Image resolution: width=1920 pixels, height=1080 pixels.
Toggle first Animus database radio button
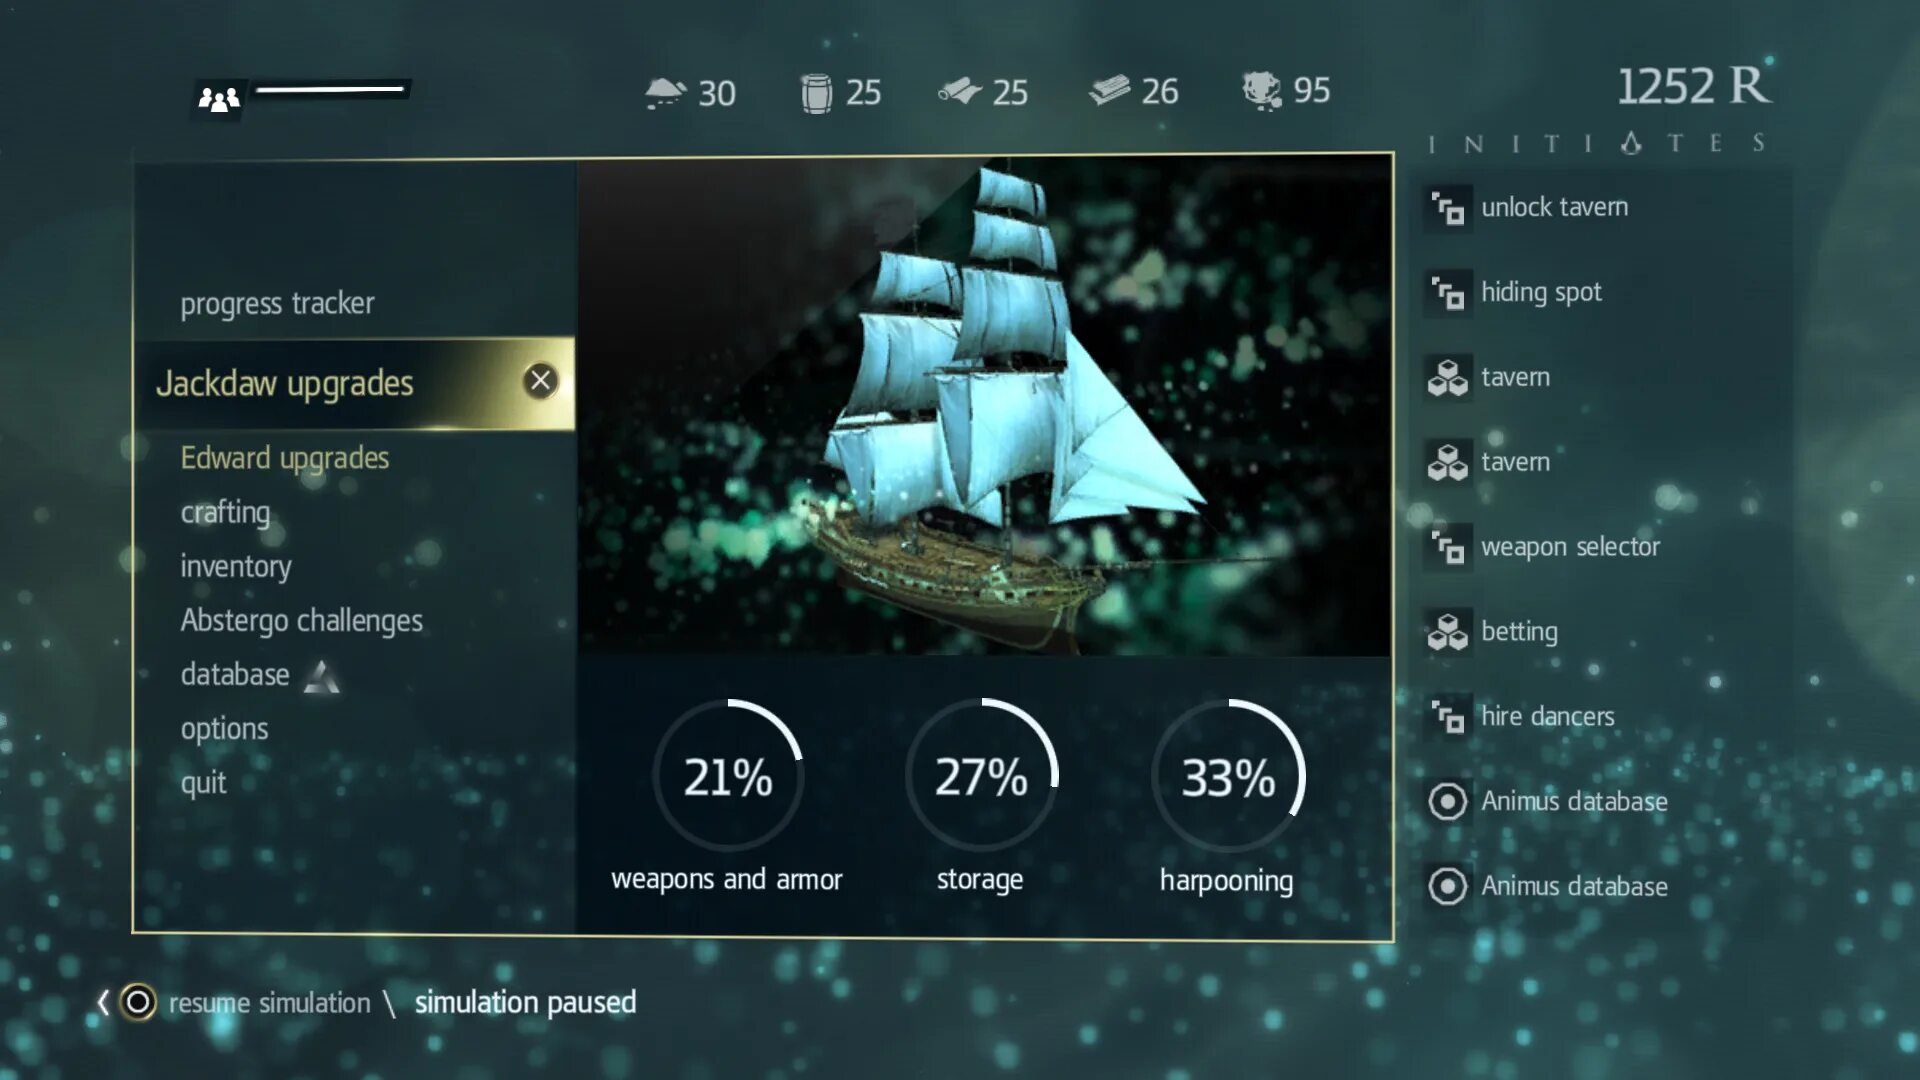click(1447, 802)
